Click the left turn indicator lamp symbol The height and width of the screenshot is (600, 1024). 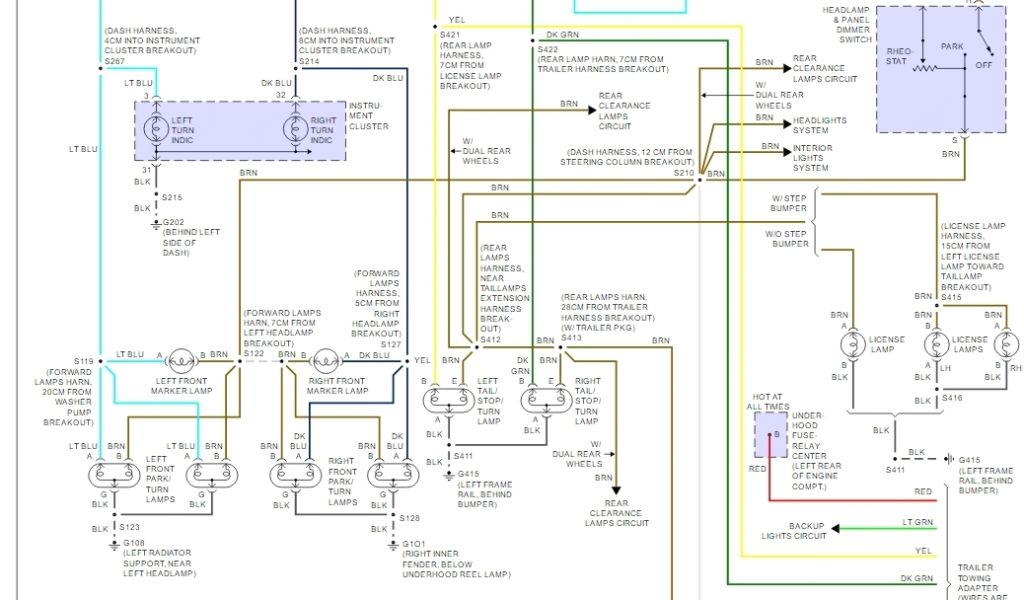(155, 129)
